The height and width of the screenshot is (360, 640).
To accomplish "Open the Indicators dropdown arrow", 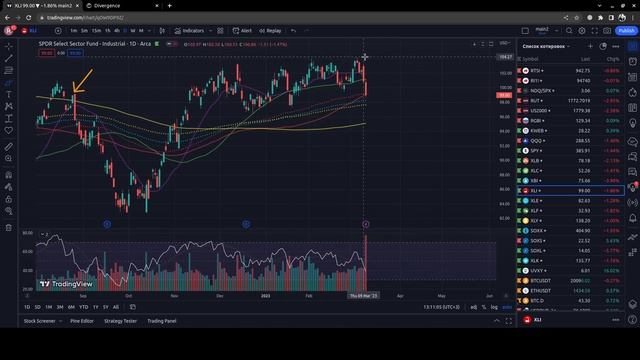I will coord(210,31).
